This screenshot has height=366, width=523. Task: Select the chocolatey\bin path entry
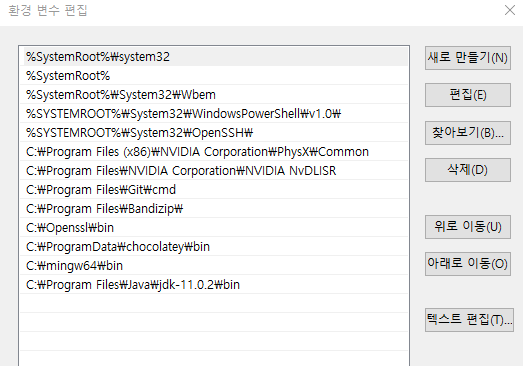[x=214, y=247]
